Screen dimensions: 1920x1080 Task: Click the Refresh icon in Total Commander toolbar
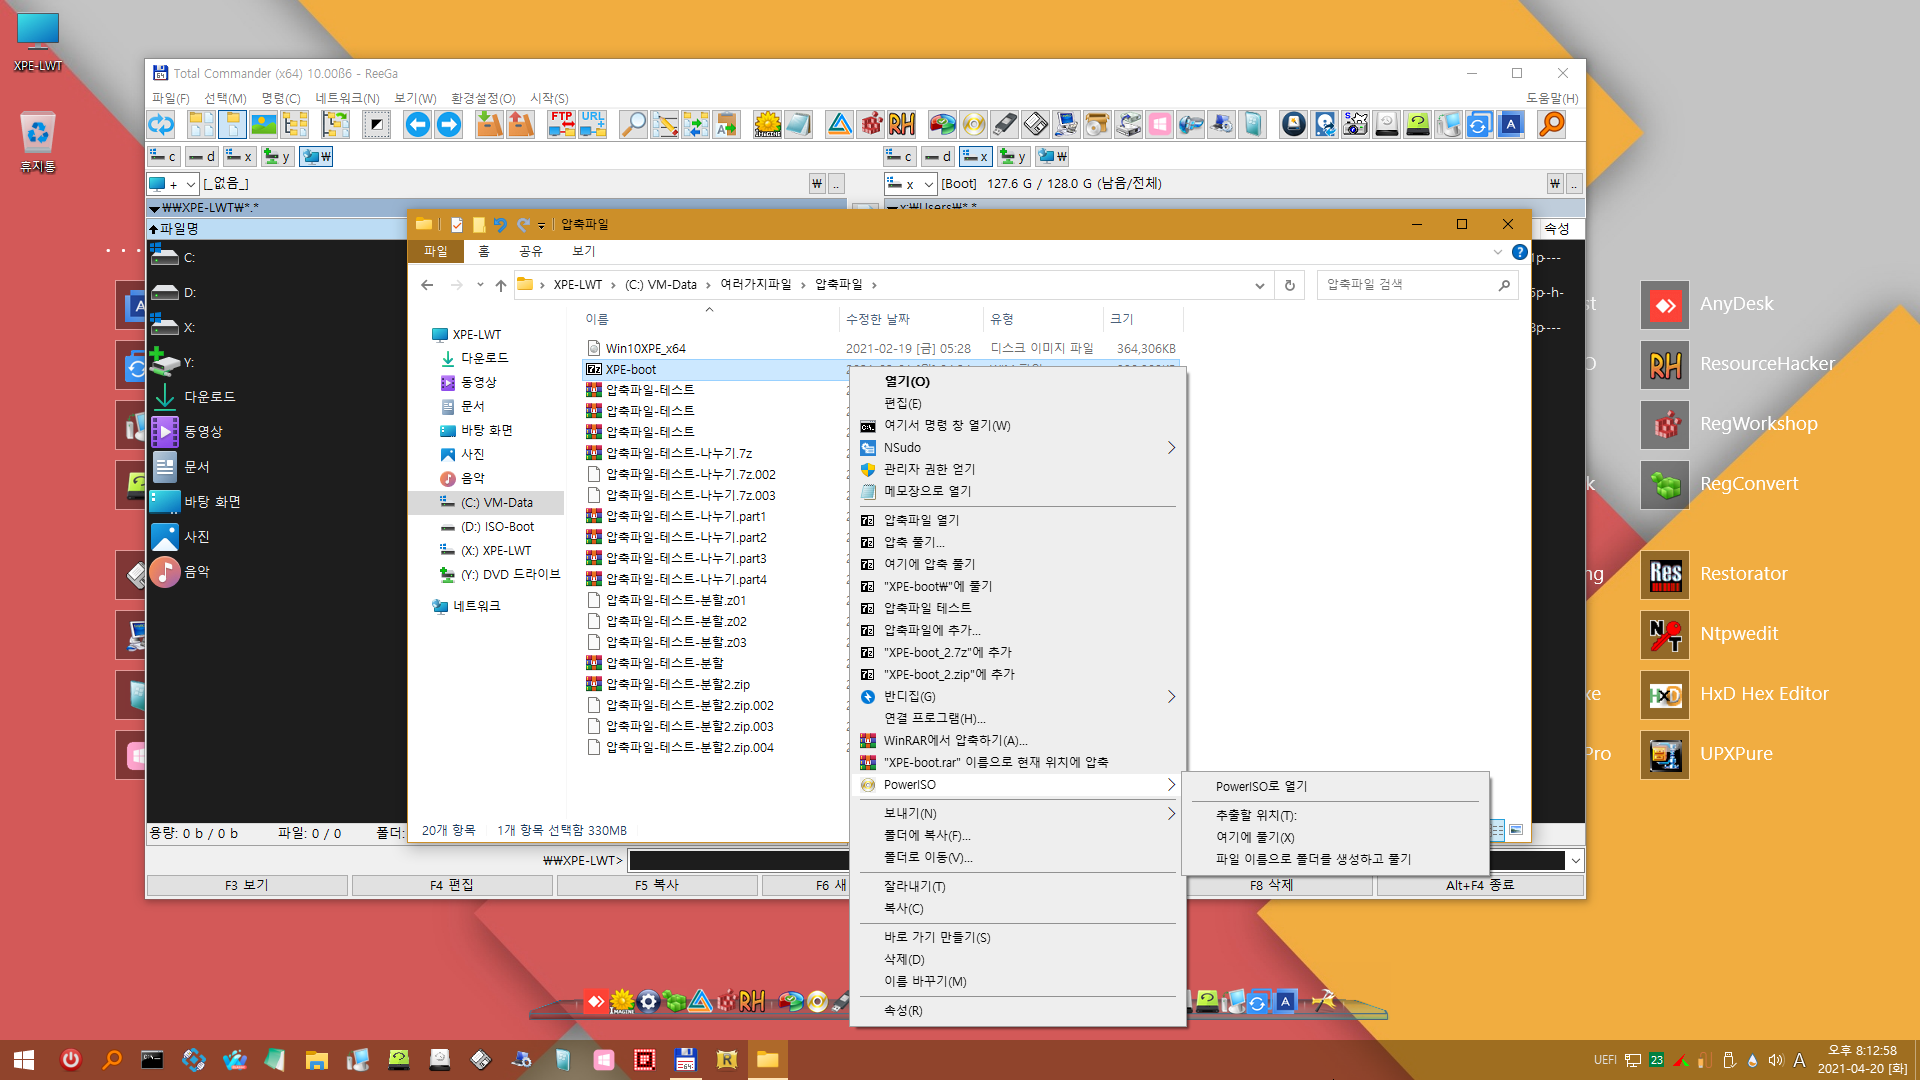point(161,124)
